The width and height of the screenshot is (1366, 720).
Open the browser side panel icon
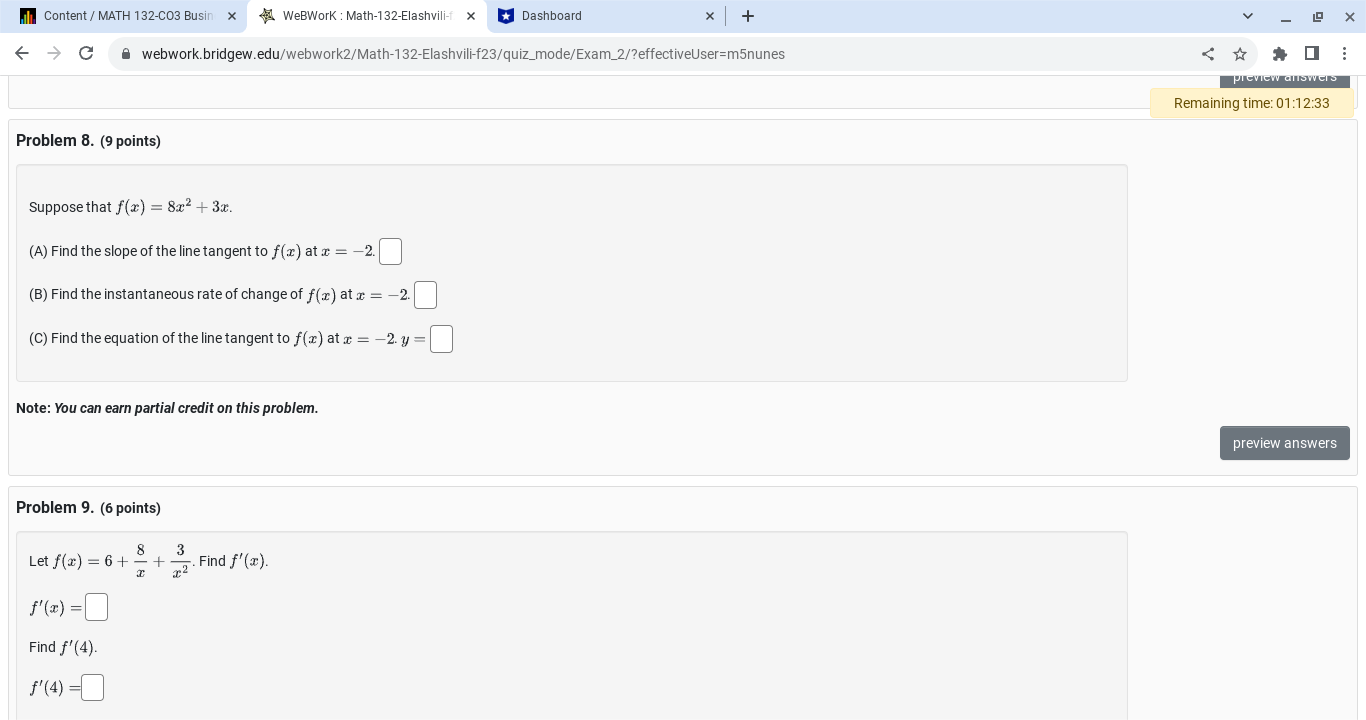pos(1312,54)
